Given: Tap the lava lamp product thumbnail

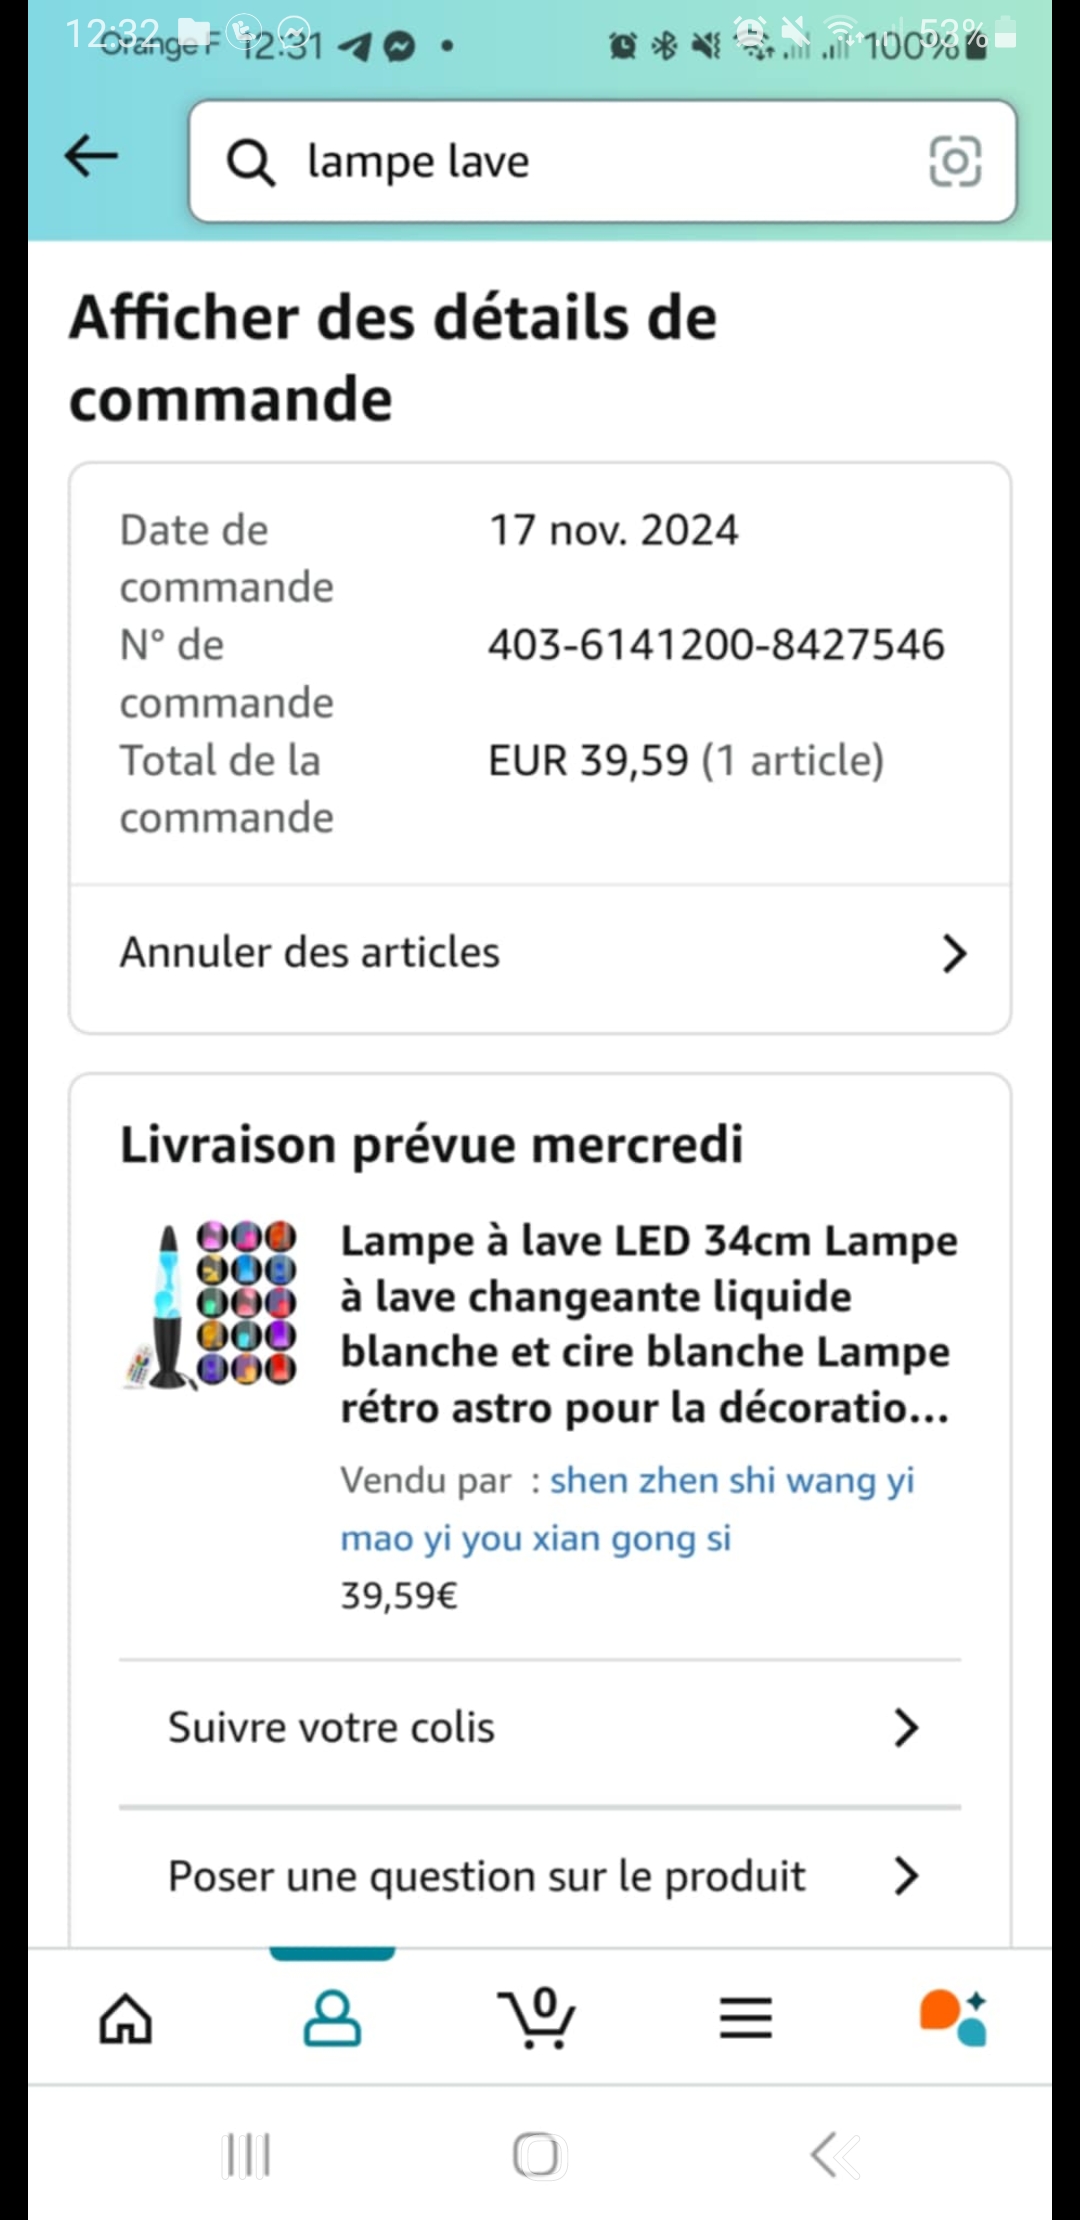Looking at the screenshot, I should 210,1304.
